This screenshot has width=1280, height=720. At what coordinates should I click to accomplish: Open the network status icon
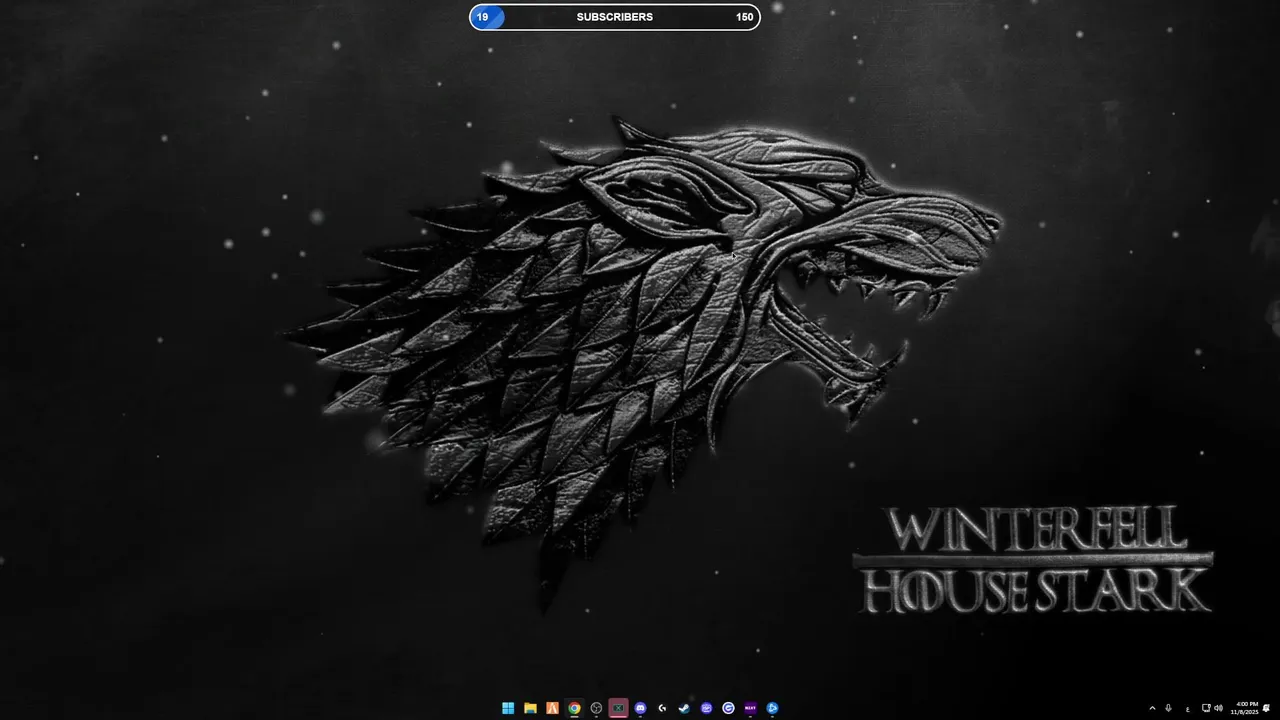pos(1206,708)
